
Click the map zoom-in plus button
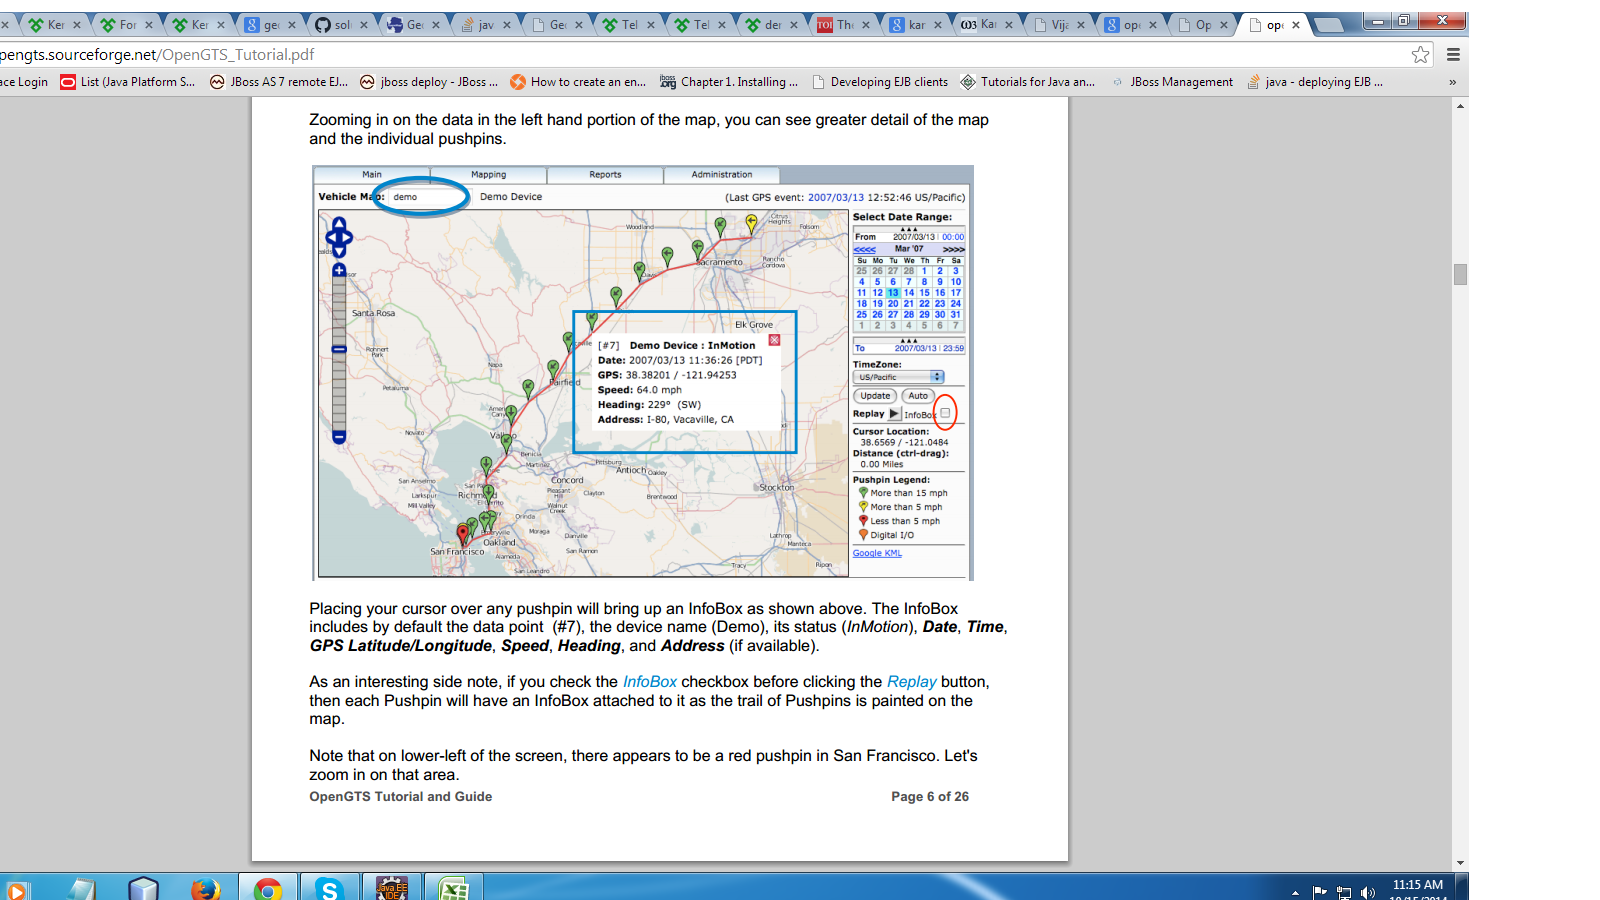point(339,270)
